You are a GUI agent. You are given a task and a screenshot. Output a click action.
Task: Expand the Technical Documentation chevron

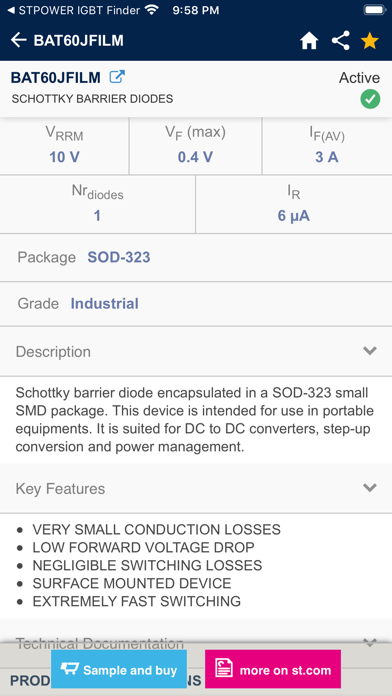click(x=370, y=642)
